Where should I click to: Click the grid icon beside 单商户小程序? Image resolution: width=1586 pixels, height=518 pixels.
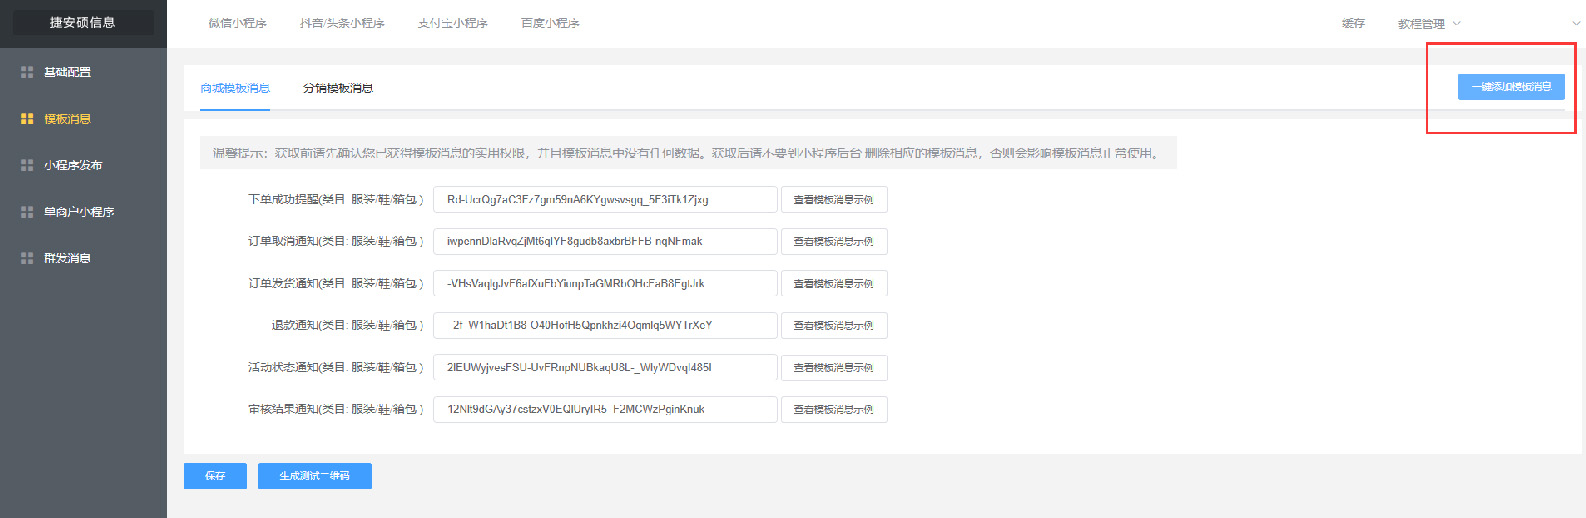tap(27, 212)
